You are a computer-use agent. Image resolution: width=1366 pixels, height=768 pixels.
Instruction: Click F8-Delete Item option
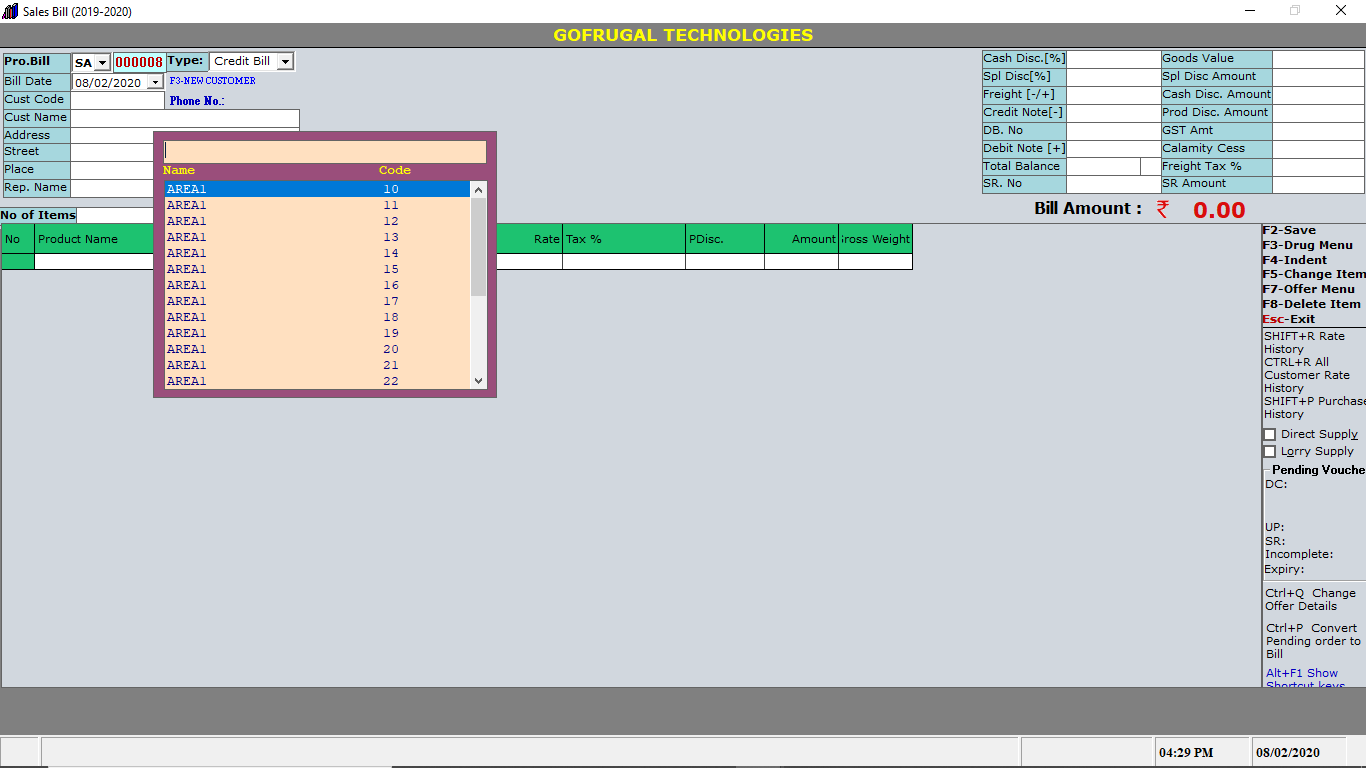coord(1311,304)
